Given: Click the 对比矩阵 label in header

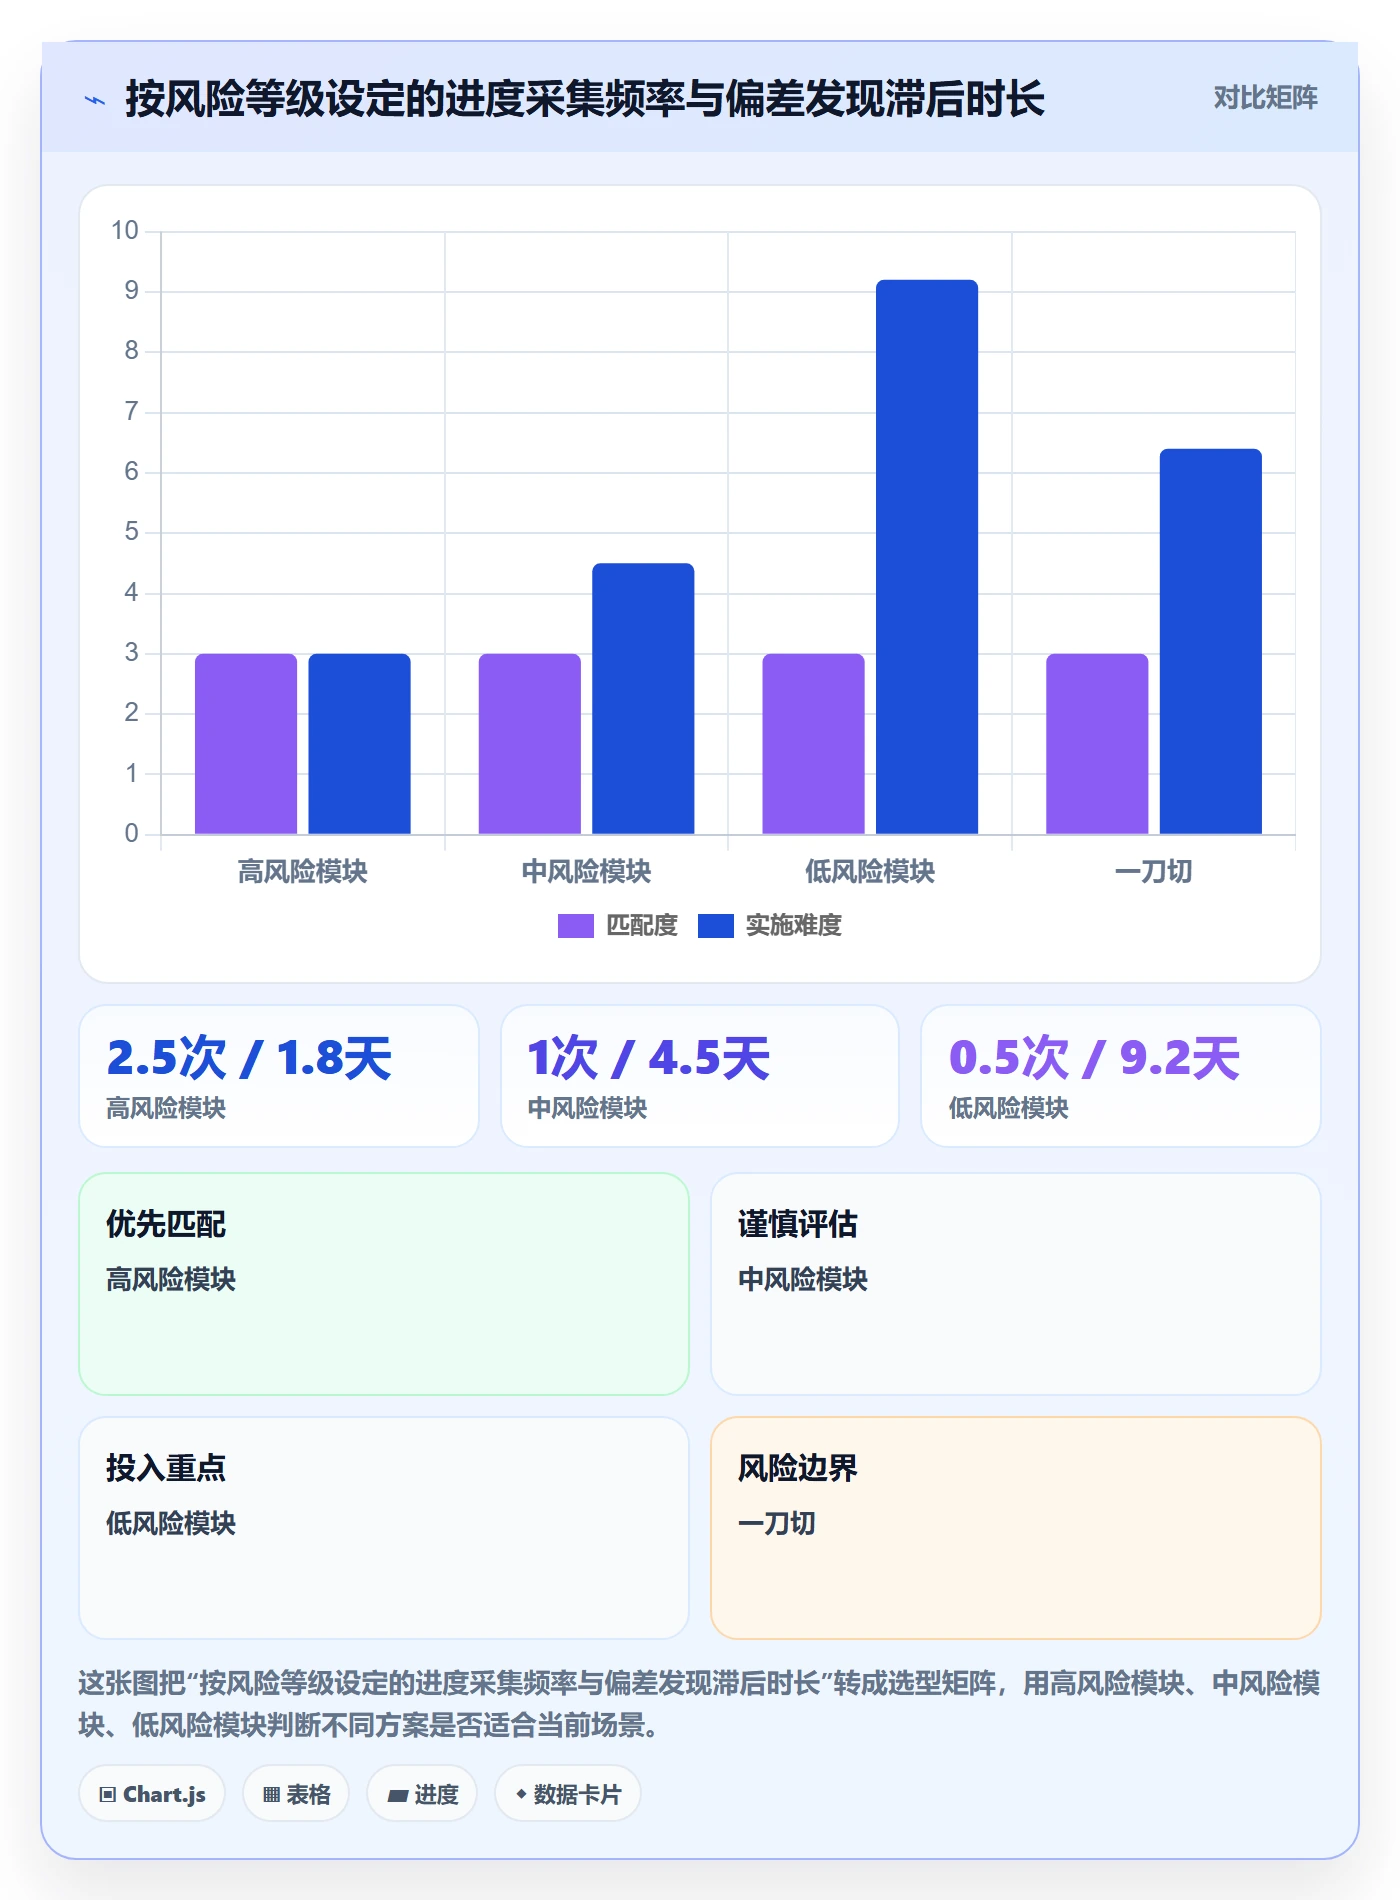Looking at the screenshot, I should (x=1265, y=98).
